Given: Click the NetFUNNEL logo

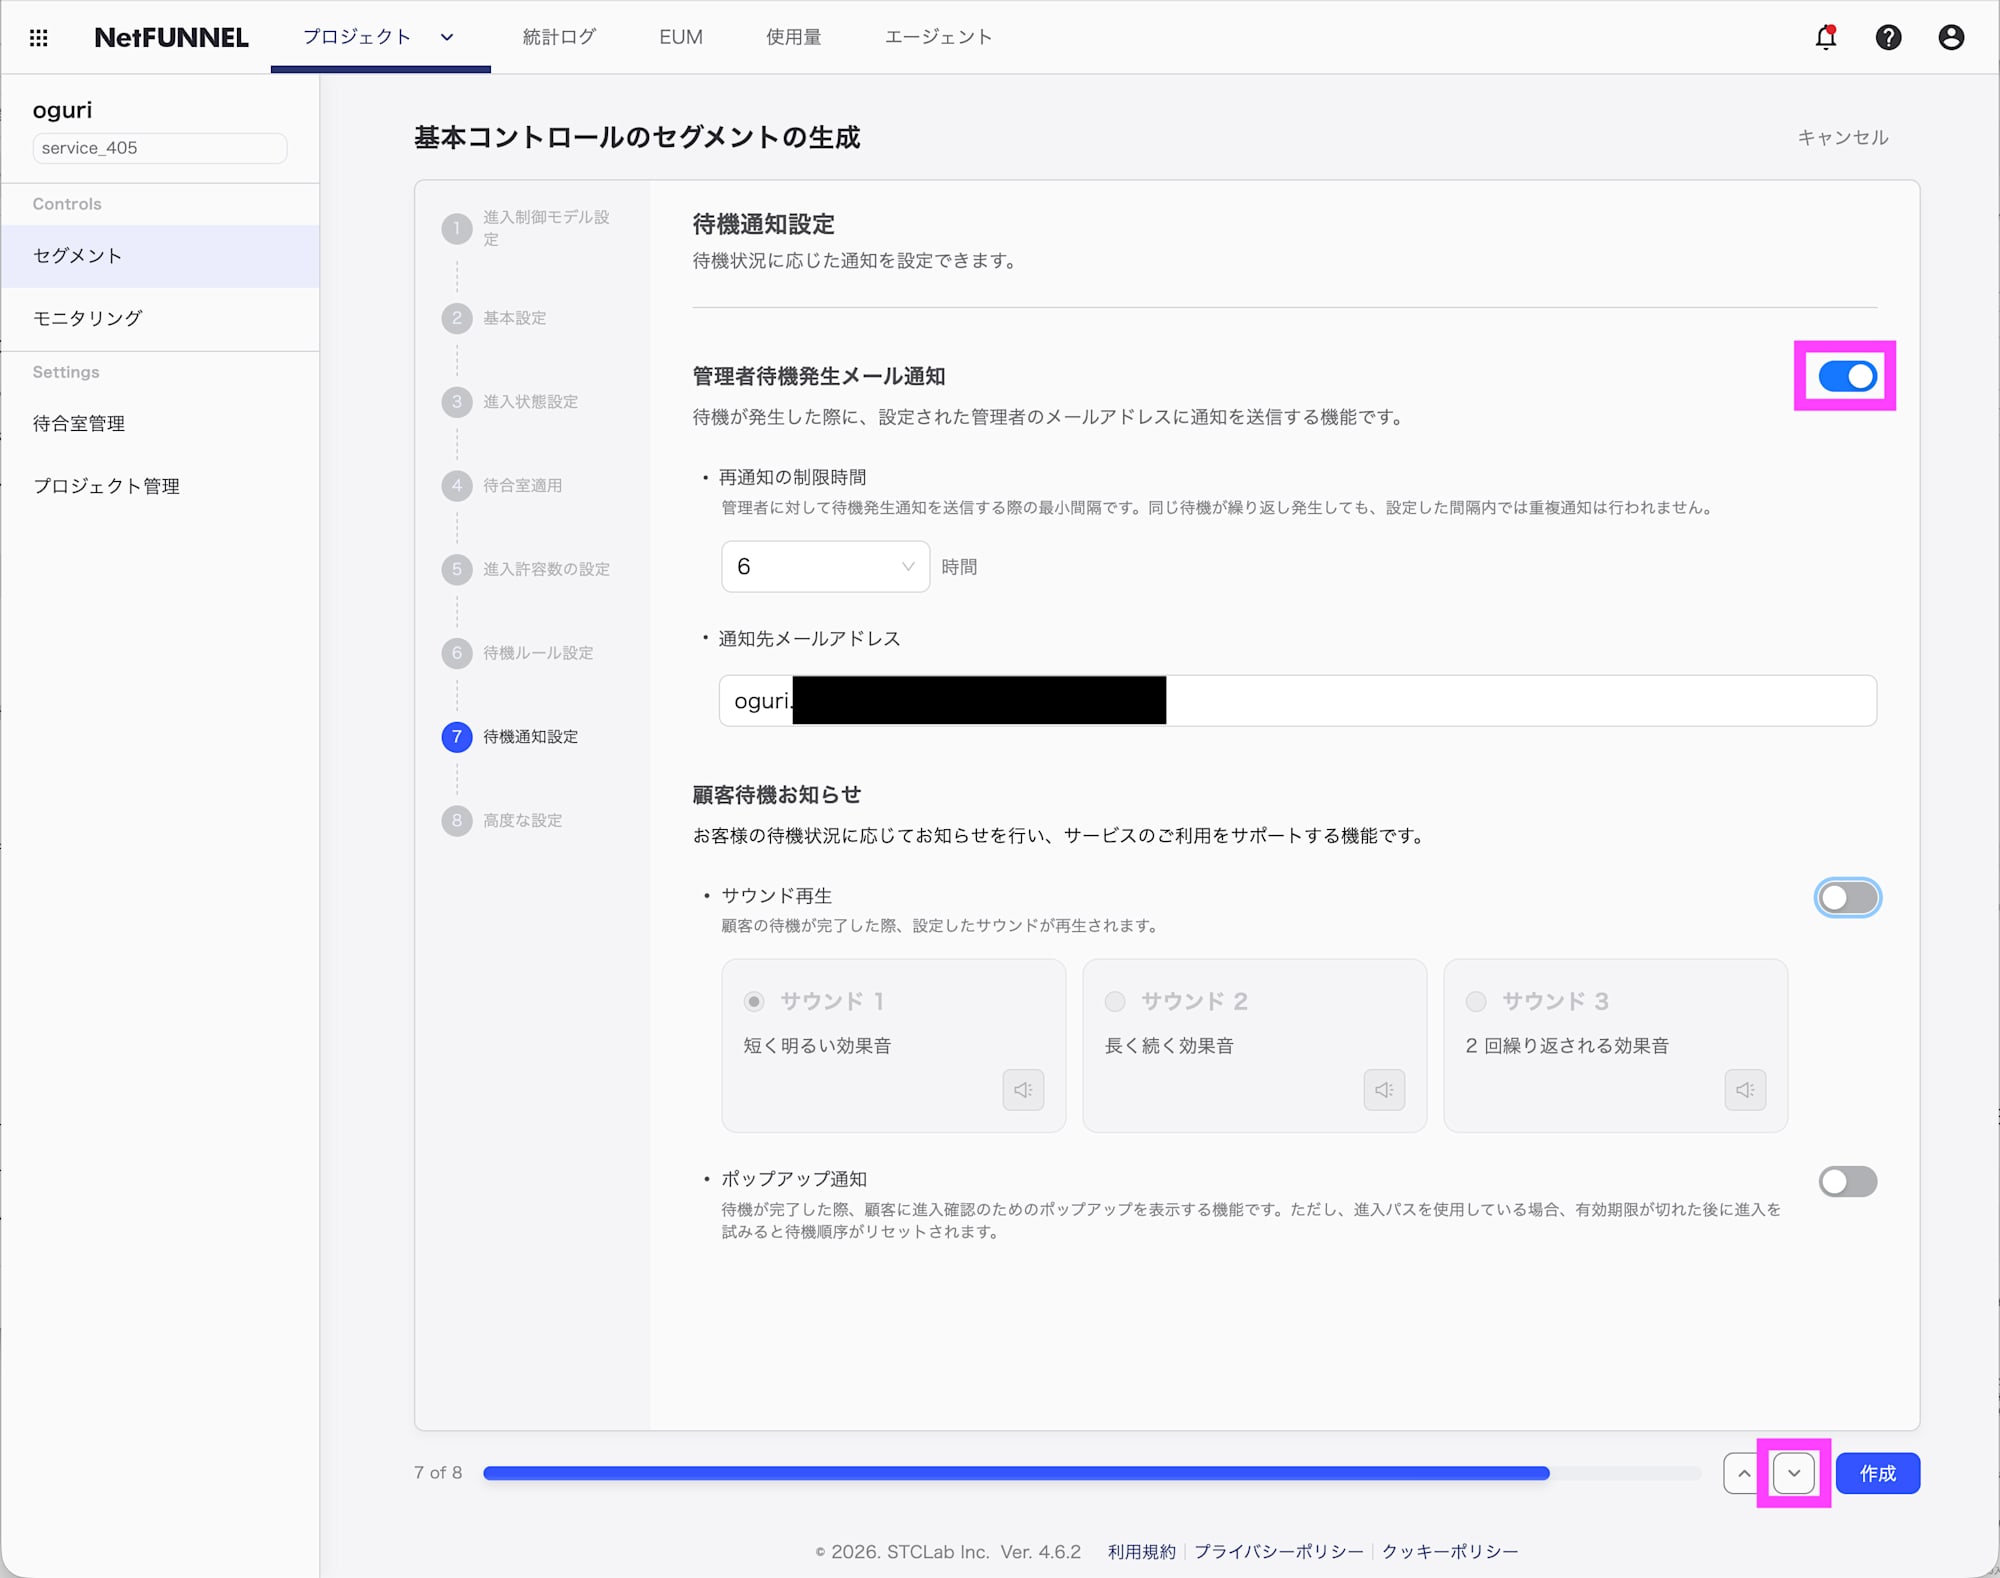Looking at the screenshot, I should tap(171, 37).
